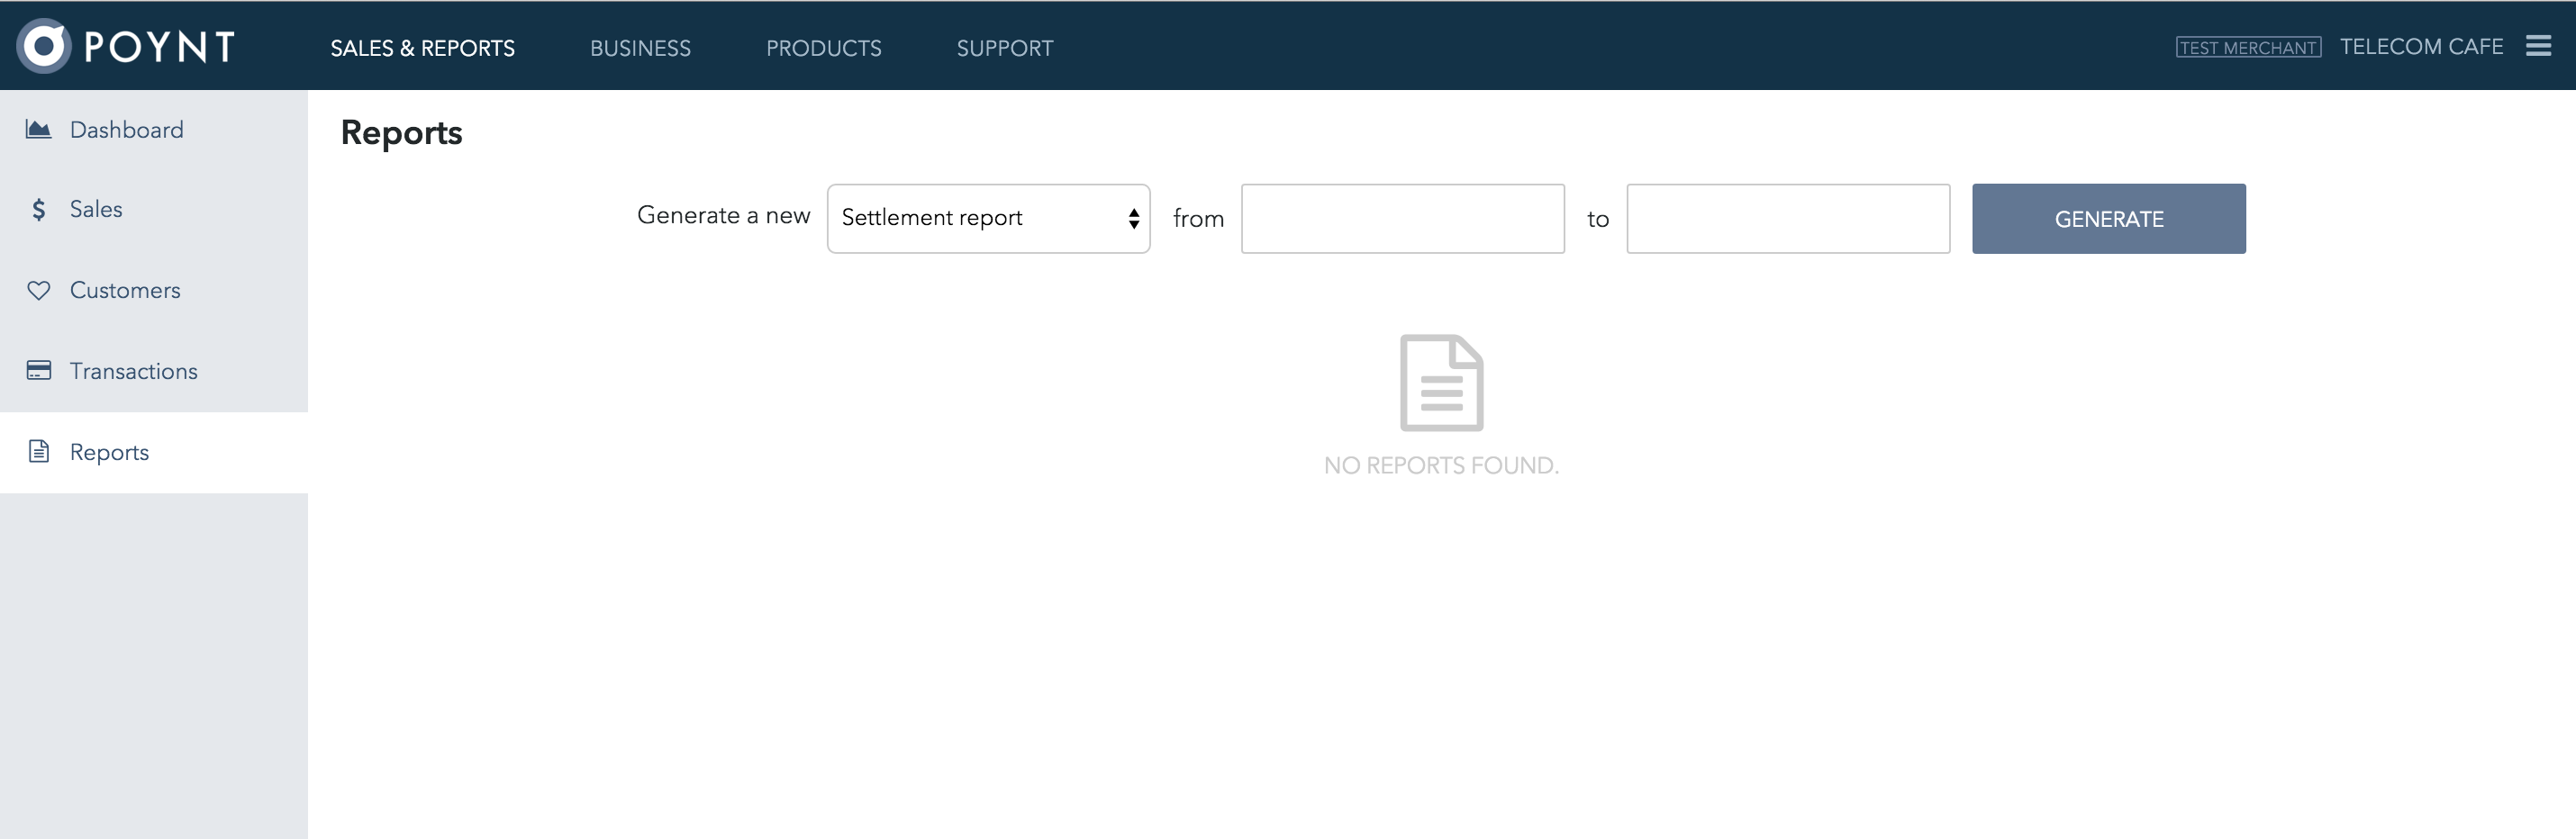
Task: Click the Sales dollar sign icon
Action: click(38, 209)
